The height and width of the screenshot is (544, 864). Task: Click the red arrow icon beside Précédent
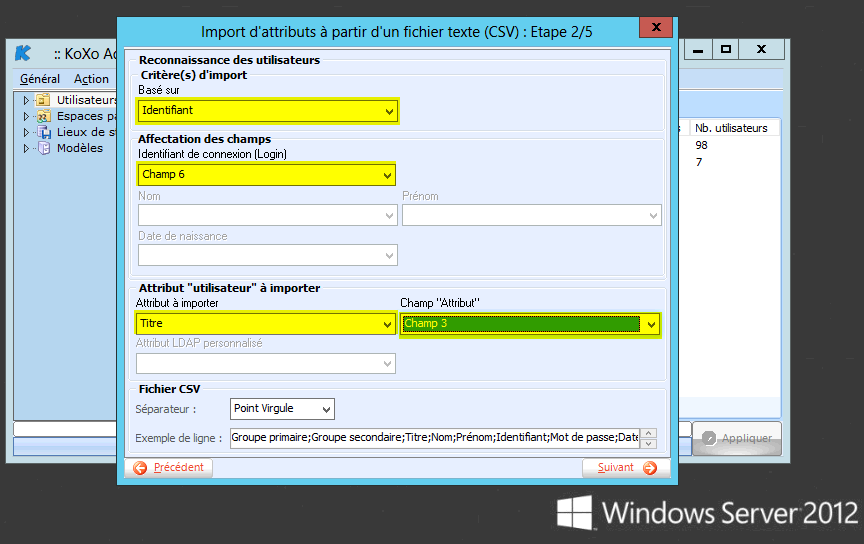tap(140, 468)
